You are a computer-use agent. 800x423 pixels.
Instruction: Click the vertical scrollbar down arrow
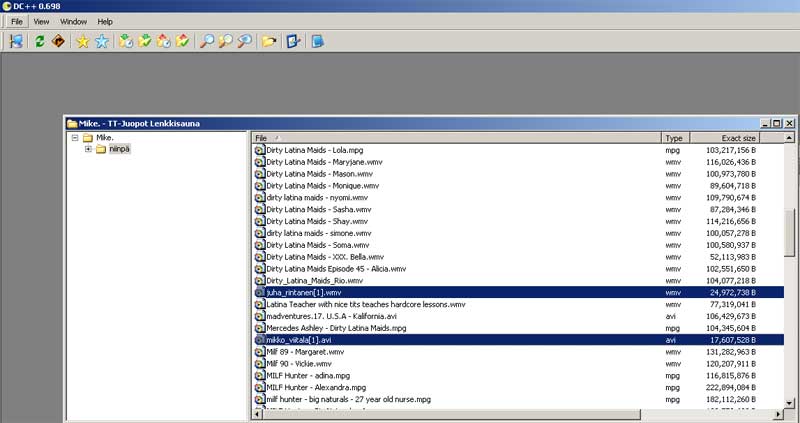click(789, 403)
